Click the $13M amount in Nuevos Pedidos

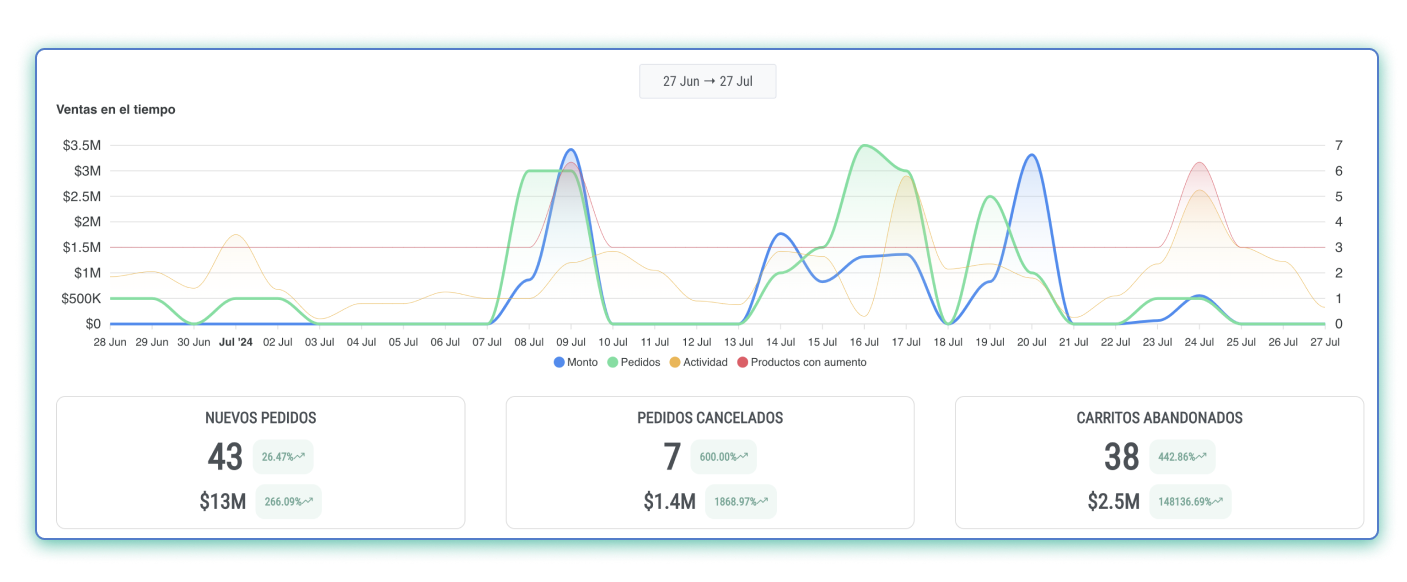[222, 501]
